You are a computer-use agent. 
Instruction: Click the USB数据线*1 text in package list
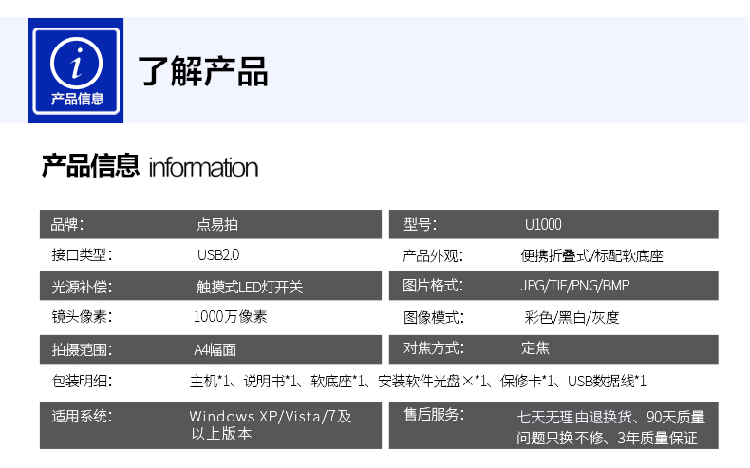[607, 381]
